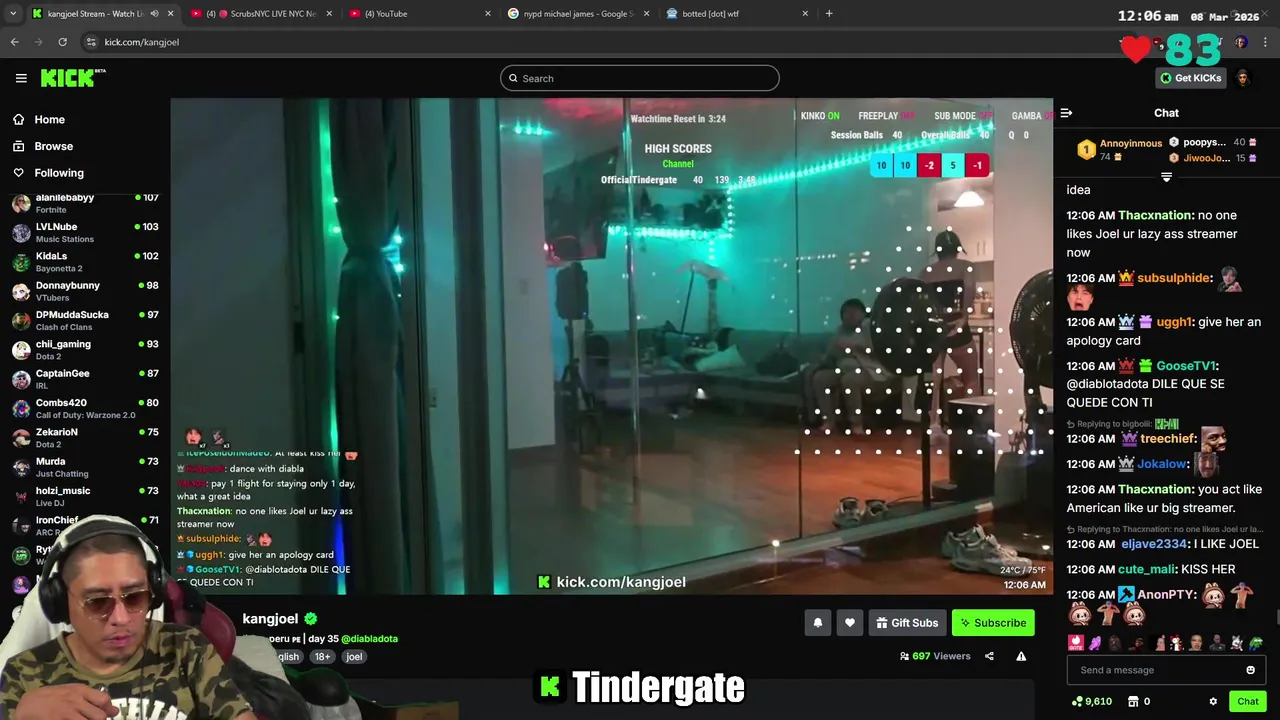The width and height of the screenshot is (1280, 720).
Task: Switch to the botted [dot] wtf tab
Action: click(737, 14)
